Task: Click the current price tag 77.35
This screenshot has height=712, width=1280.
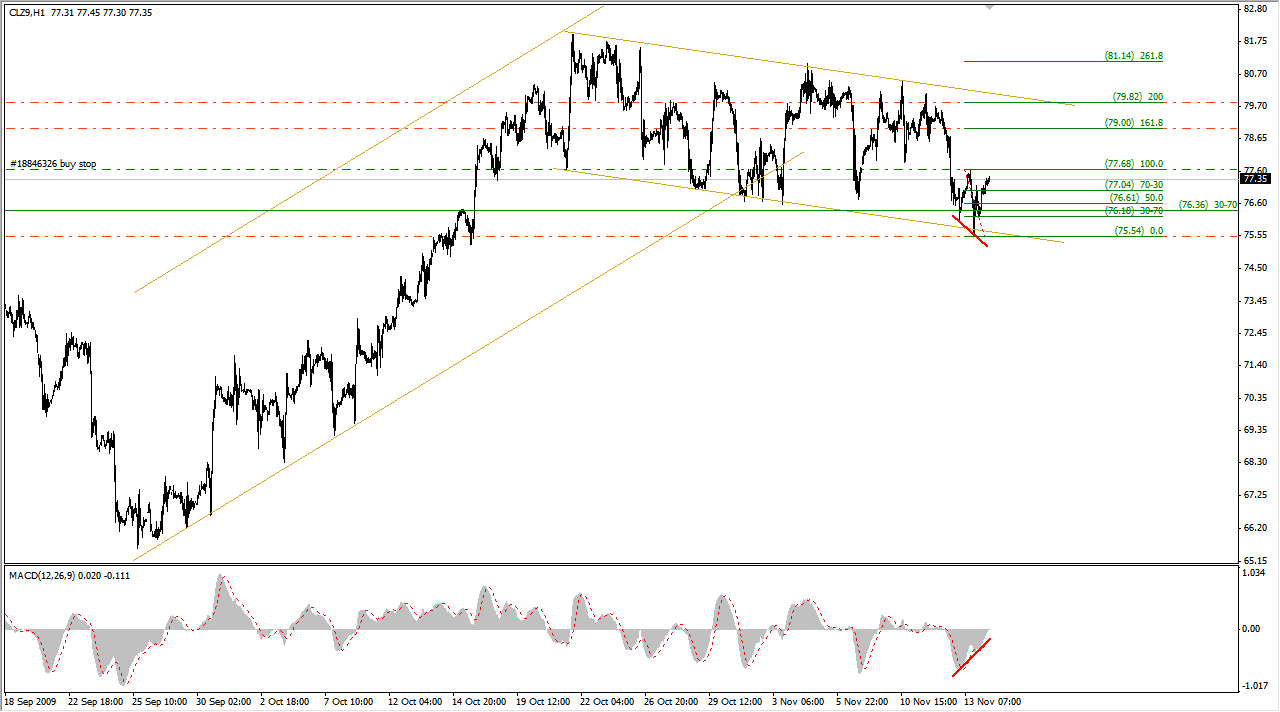Action: 1254,178
